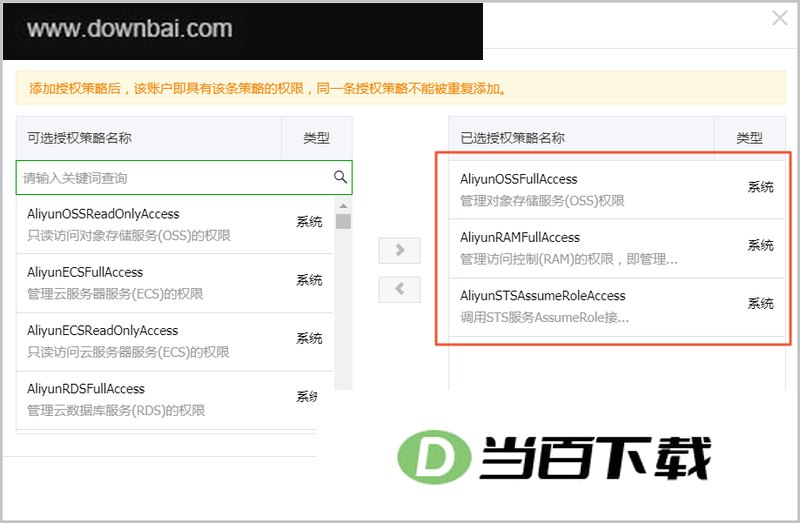Click 系统 type of AliyunSTSAssumeRoleAccess row
This screenshot has height=523, width=800.
tap(761, 304)
